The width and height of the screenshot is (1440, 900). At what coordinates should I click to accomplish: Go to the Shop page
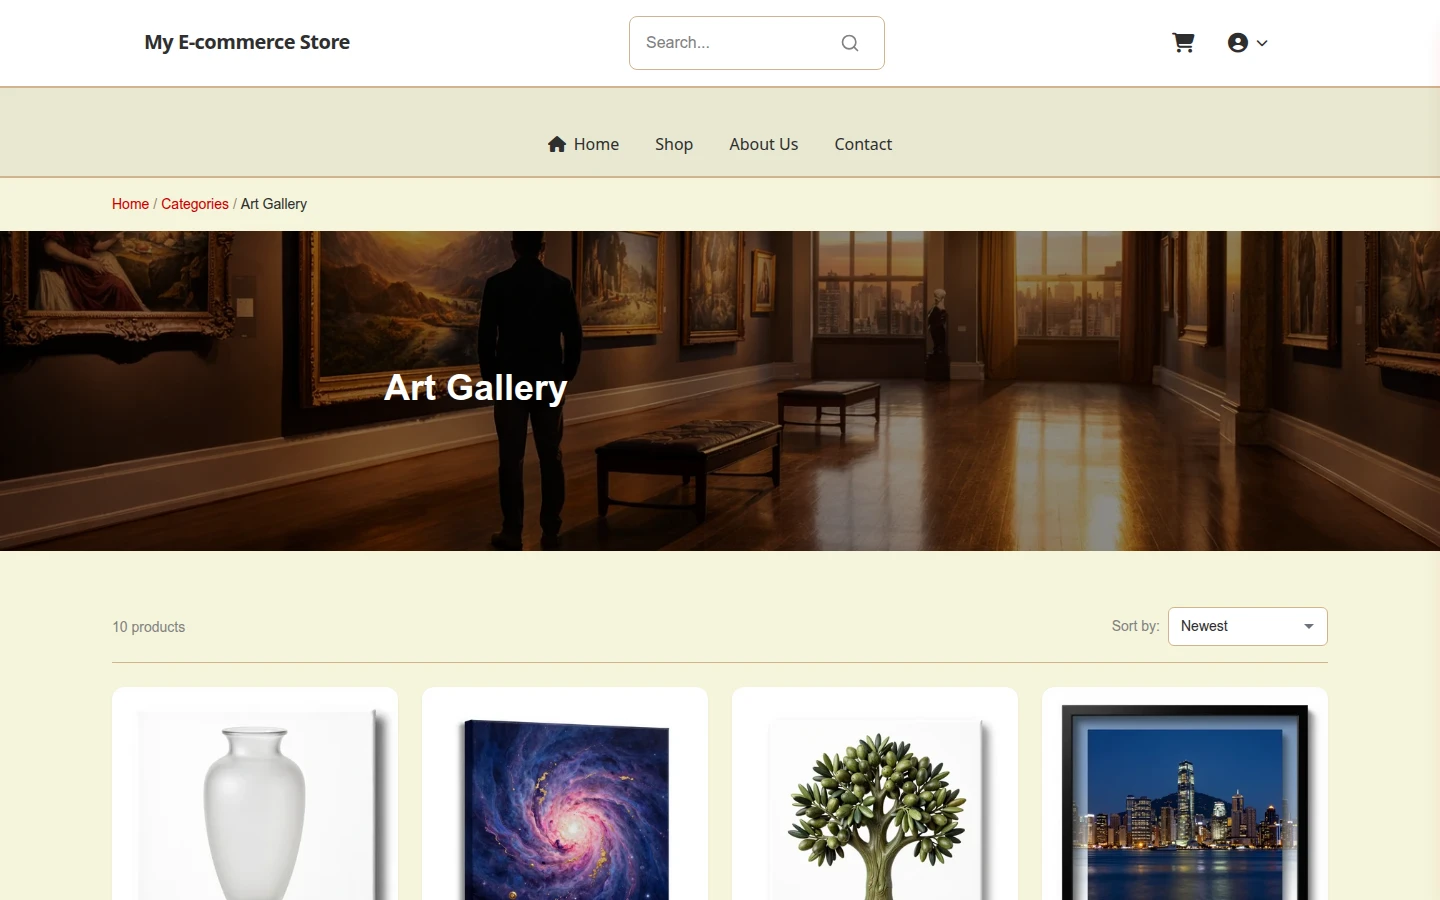pyautogui.click(x=674, y=144)
